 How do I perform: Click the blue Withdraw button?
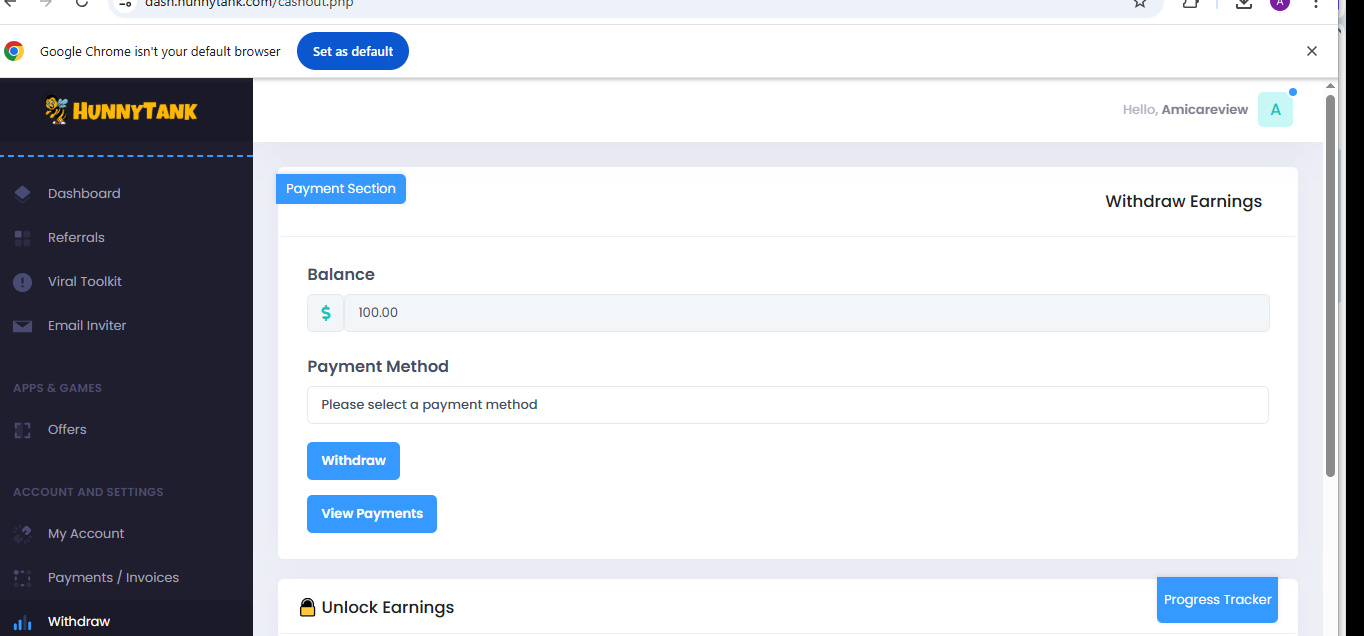[x=353, y=461]
